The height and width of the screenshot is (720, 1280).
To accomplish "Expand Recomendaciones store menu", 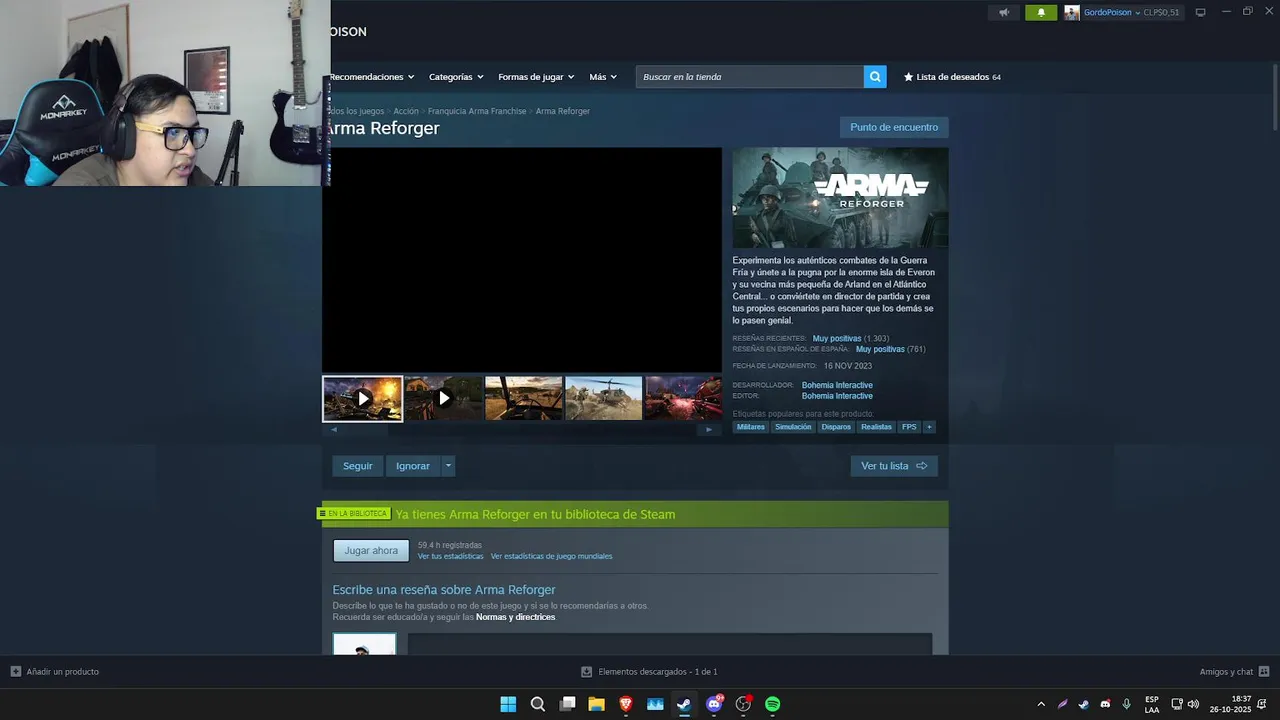I will point(370,77).
